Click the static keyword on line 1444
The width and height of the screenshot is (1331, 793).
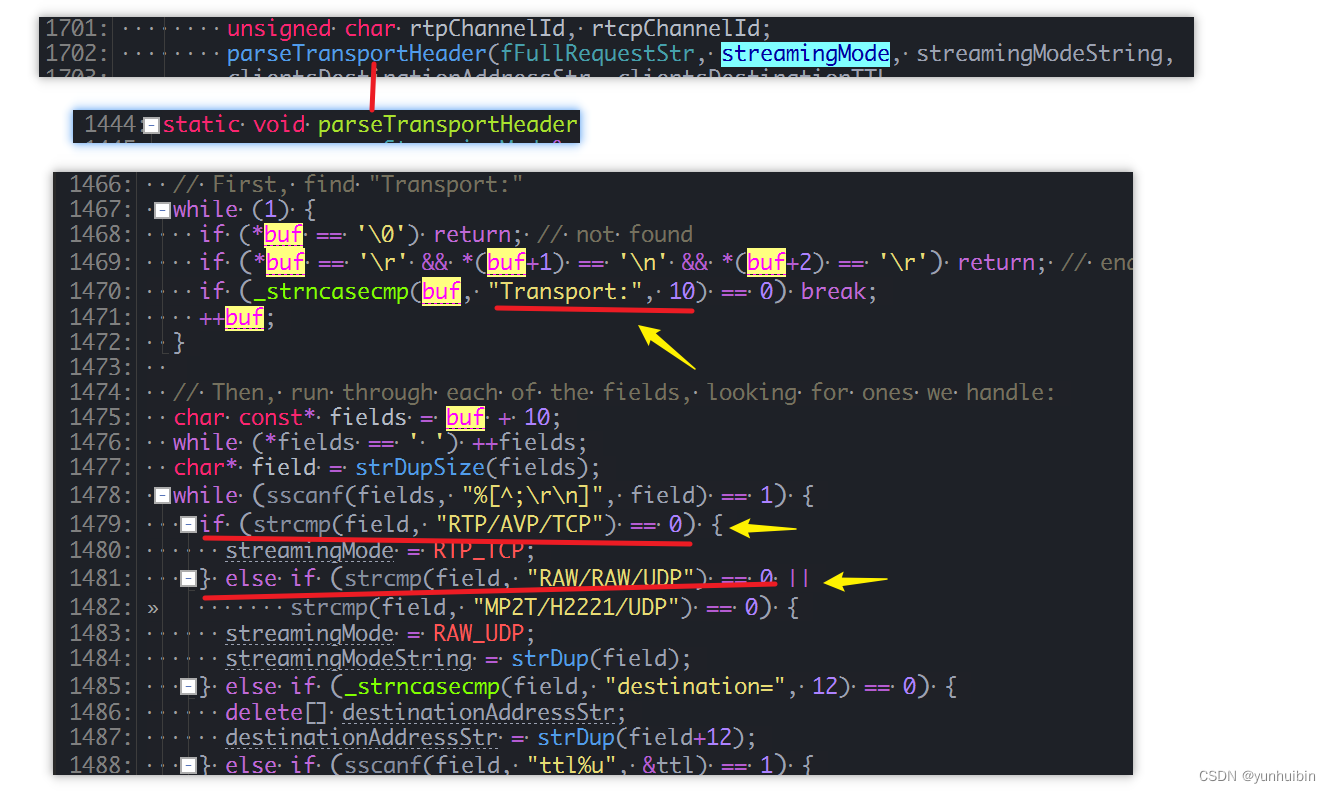201,125
